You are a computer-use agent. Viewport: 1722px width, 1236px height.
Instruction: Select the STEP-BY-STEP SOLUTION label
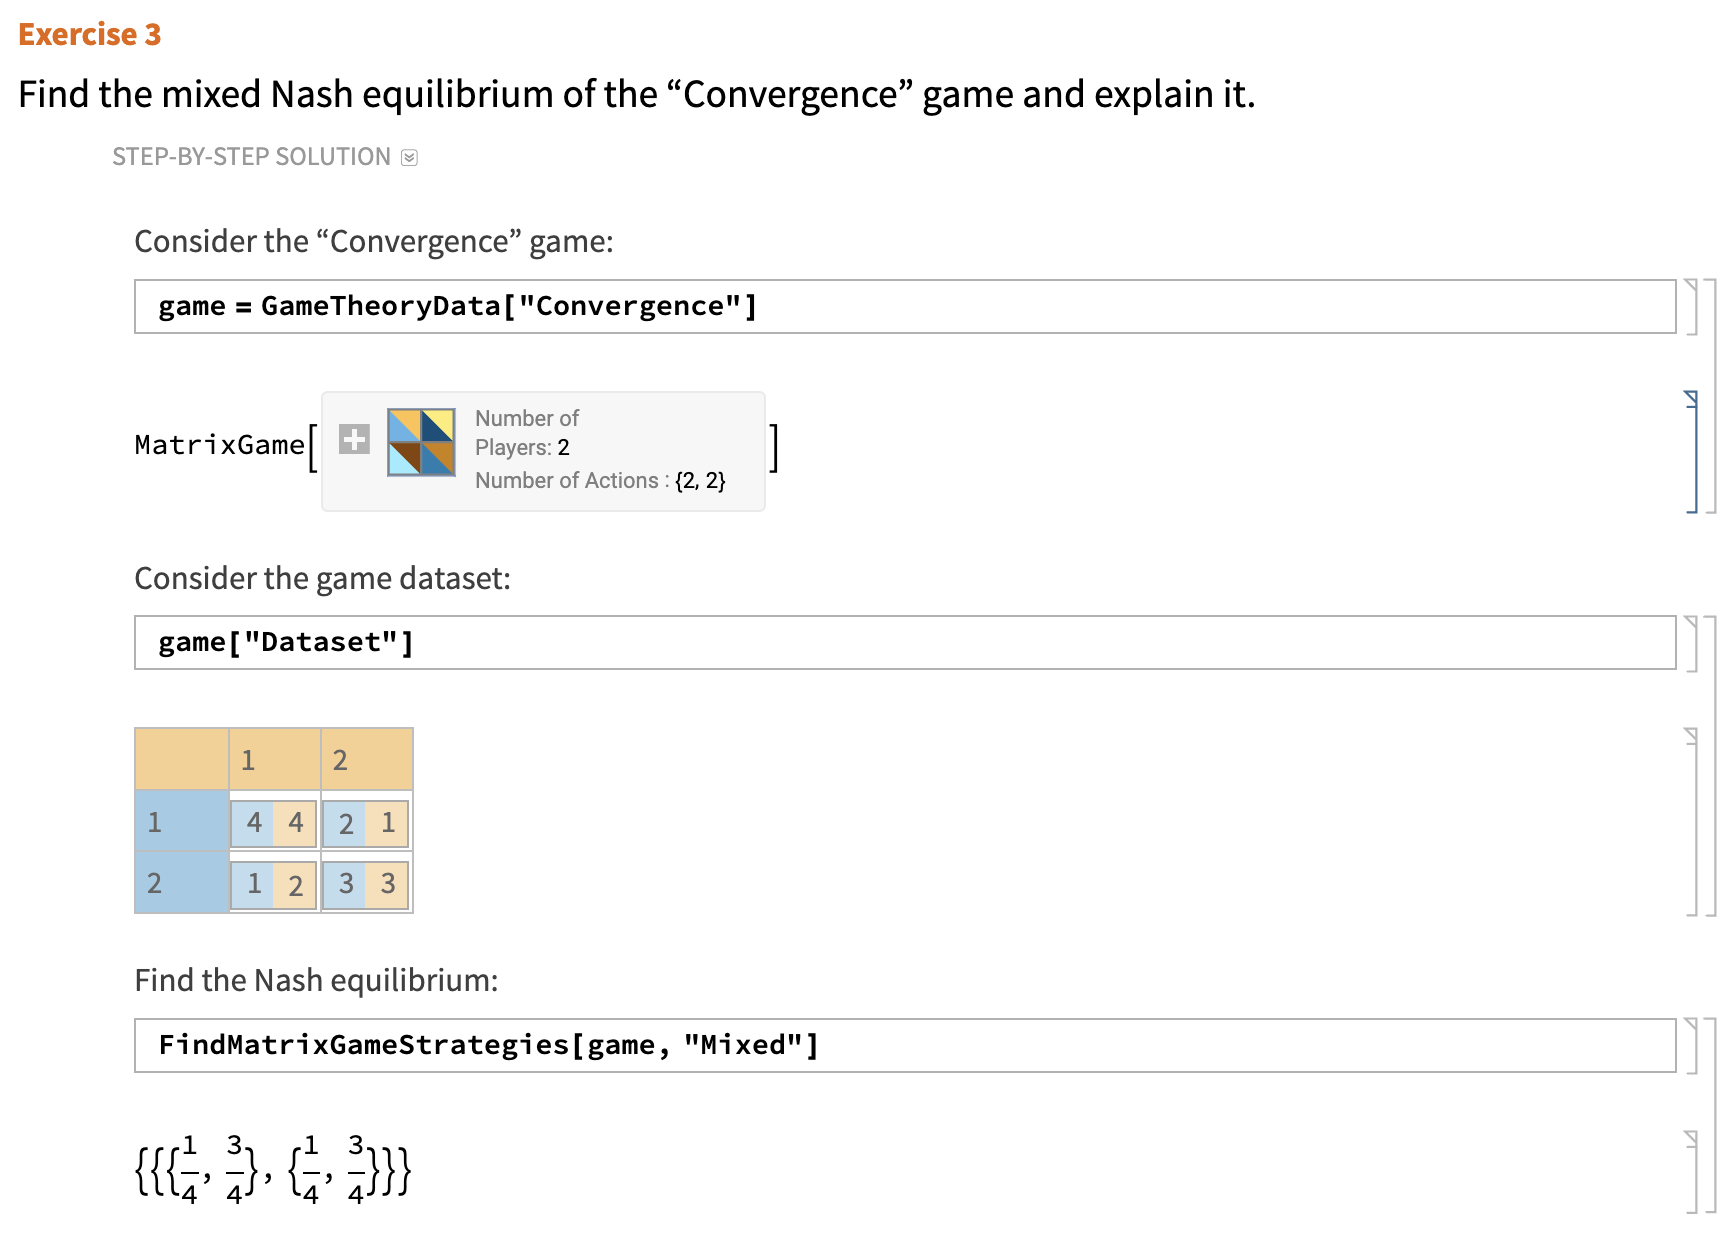tap(251, 157)
